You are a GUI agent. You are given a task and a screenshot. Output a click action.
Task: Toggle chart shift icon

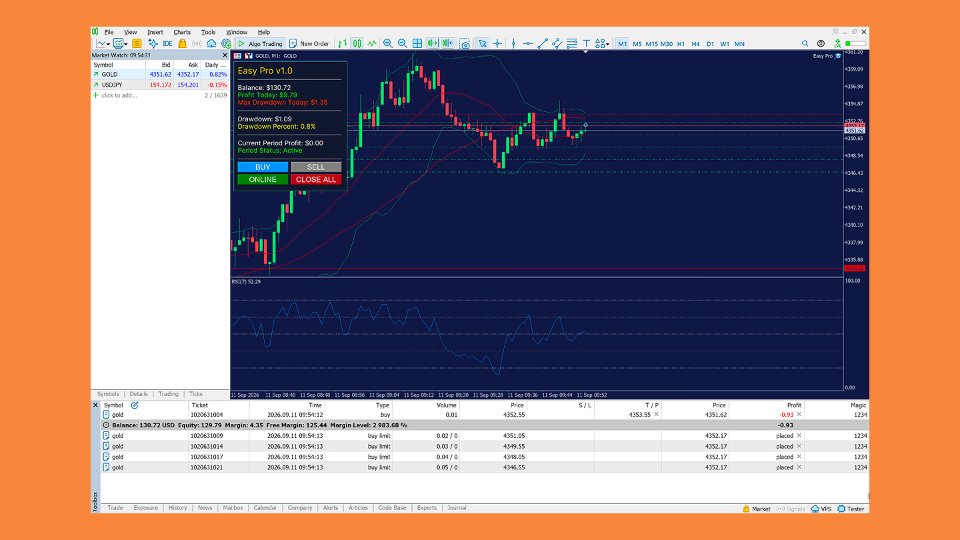(x=448, y=43)
